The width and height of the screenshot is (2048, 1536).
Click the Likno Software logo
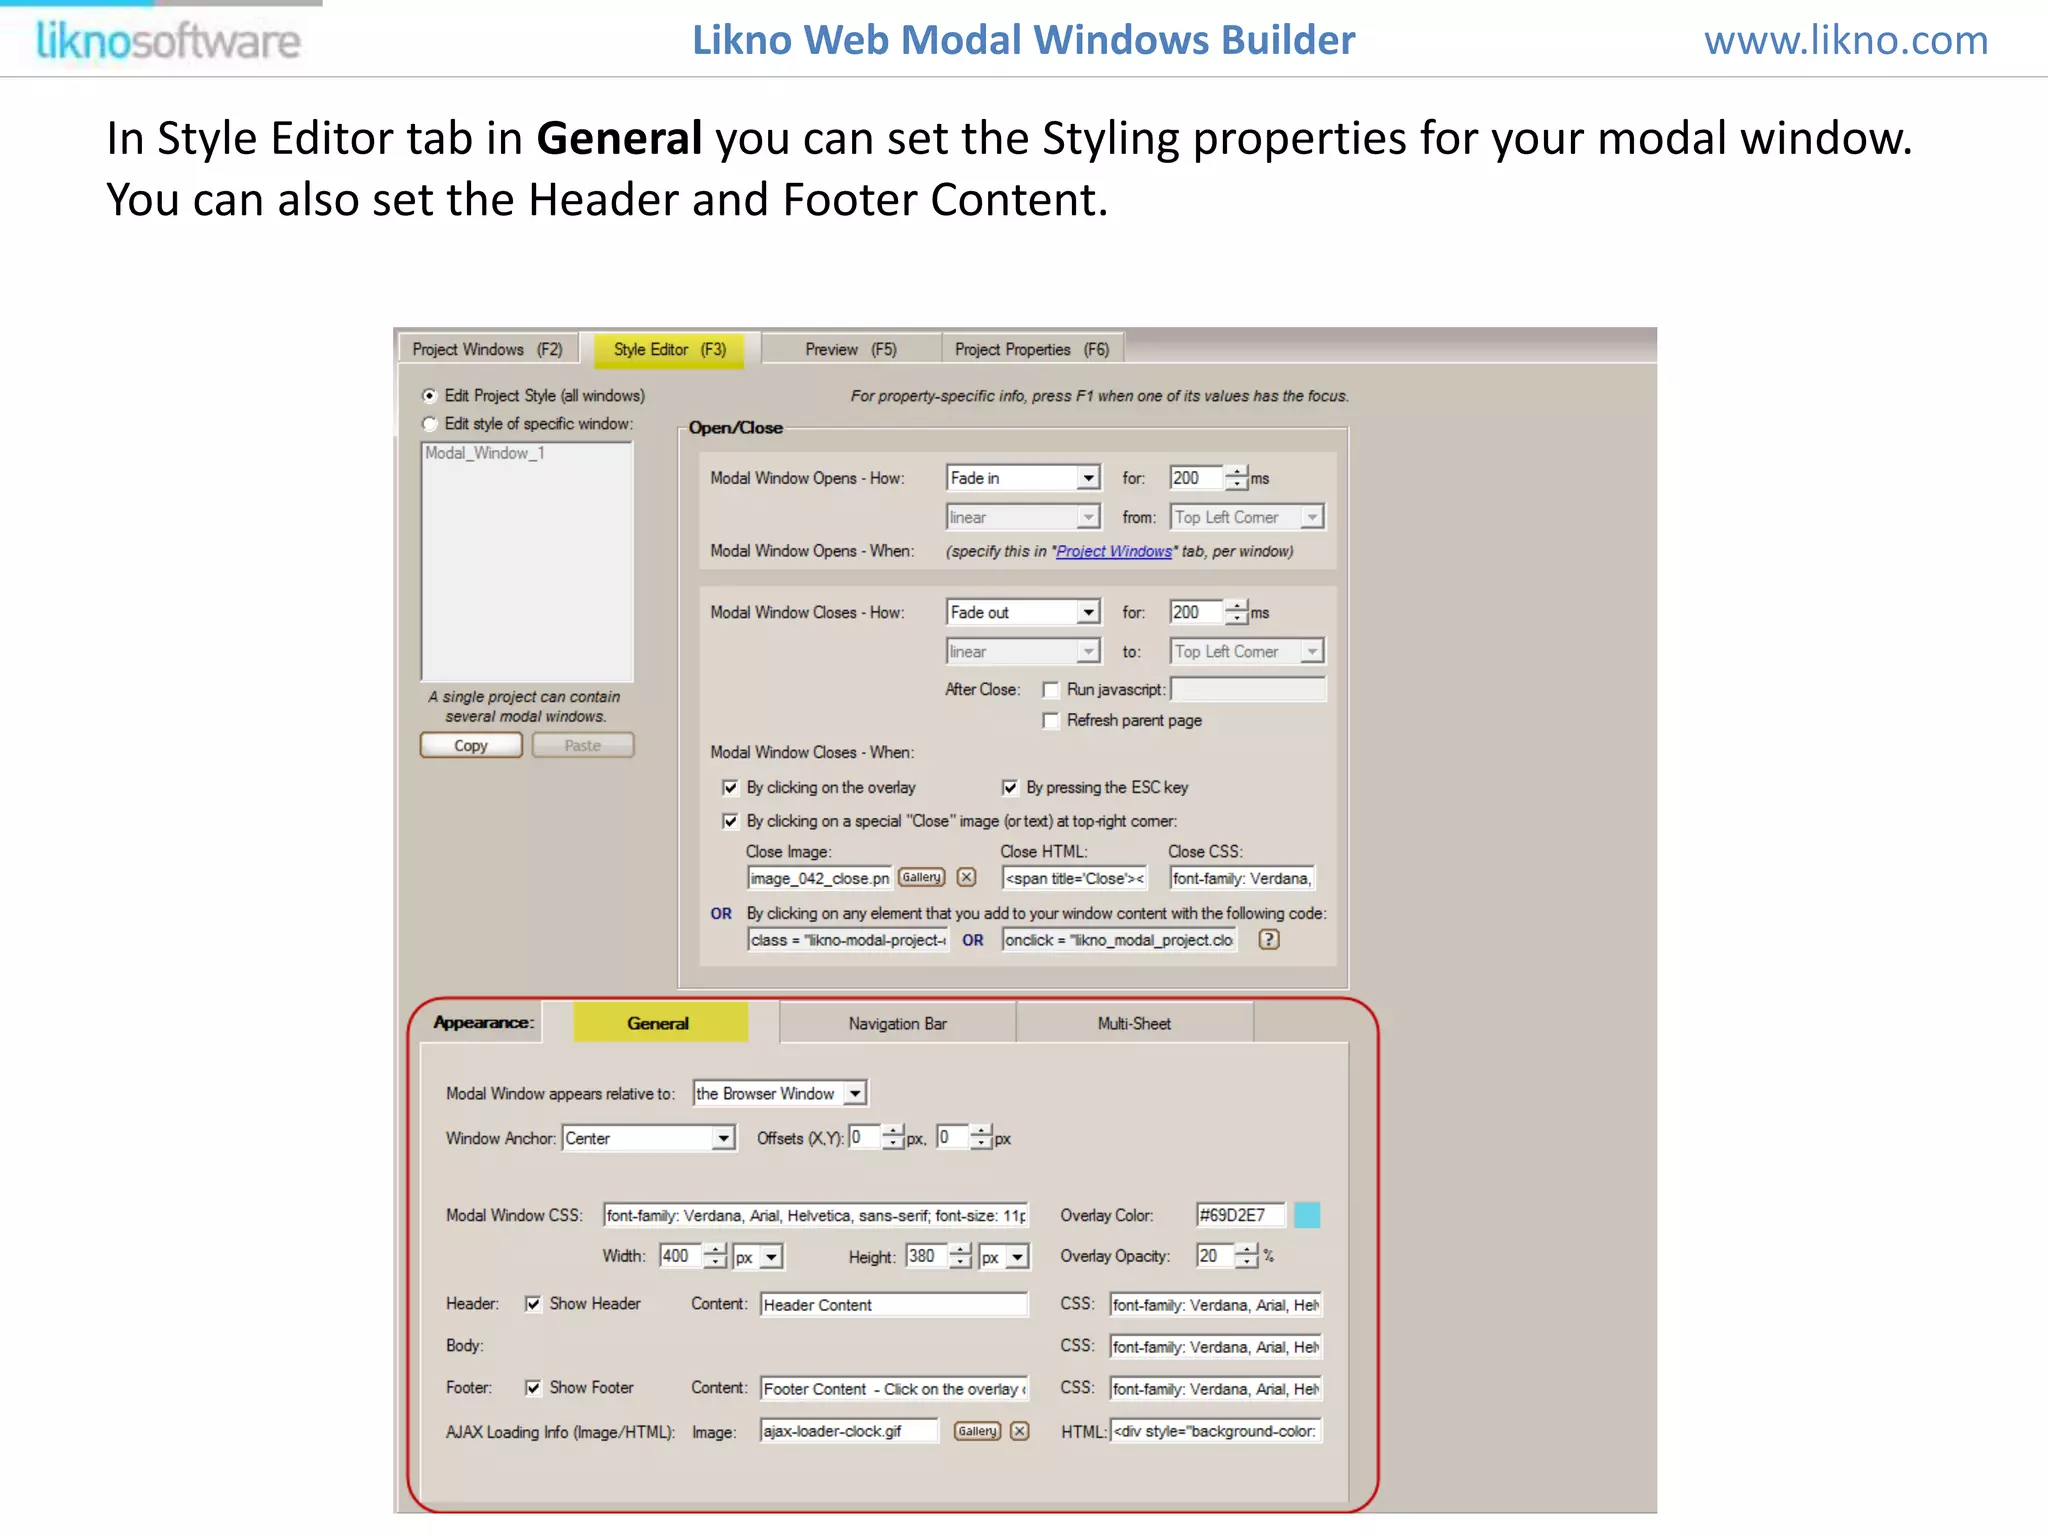click(x=168, y=41)
